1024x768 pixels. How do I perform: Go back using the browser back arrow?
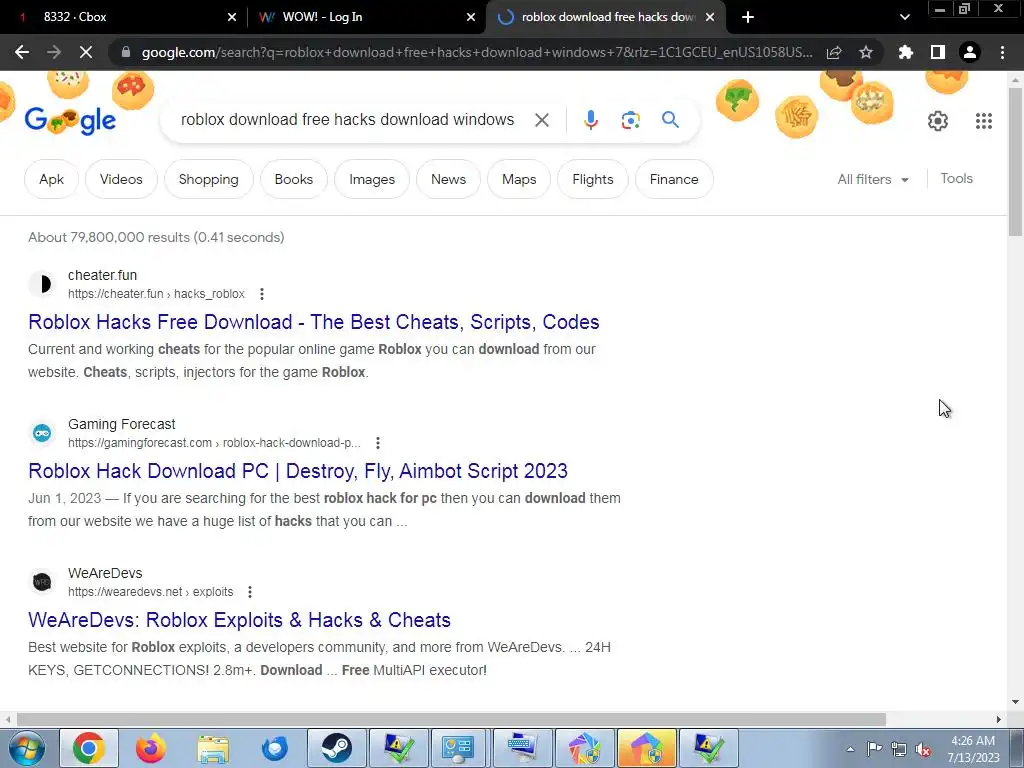(22, 52)
